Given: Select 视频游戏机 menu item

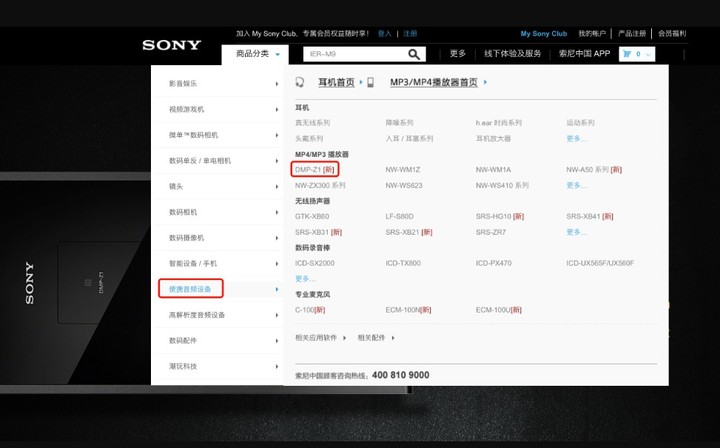Looking at the screenshot, I should (186, 109).
